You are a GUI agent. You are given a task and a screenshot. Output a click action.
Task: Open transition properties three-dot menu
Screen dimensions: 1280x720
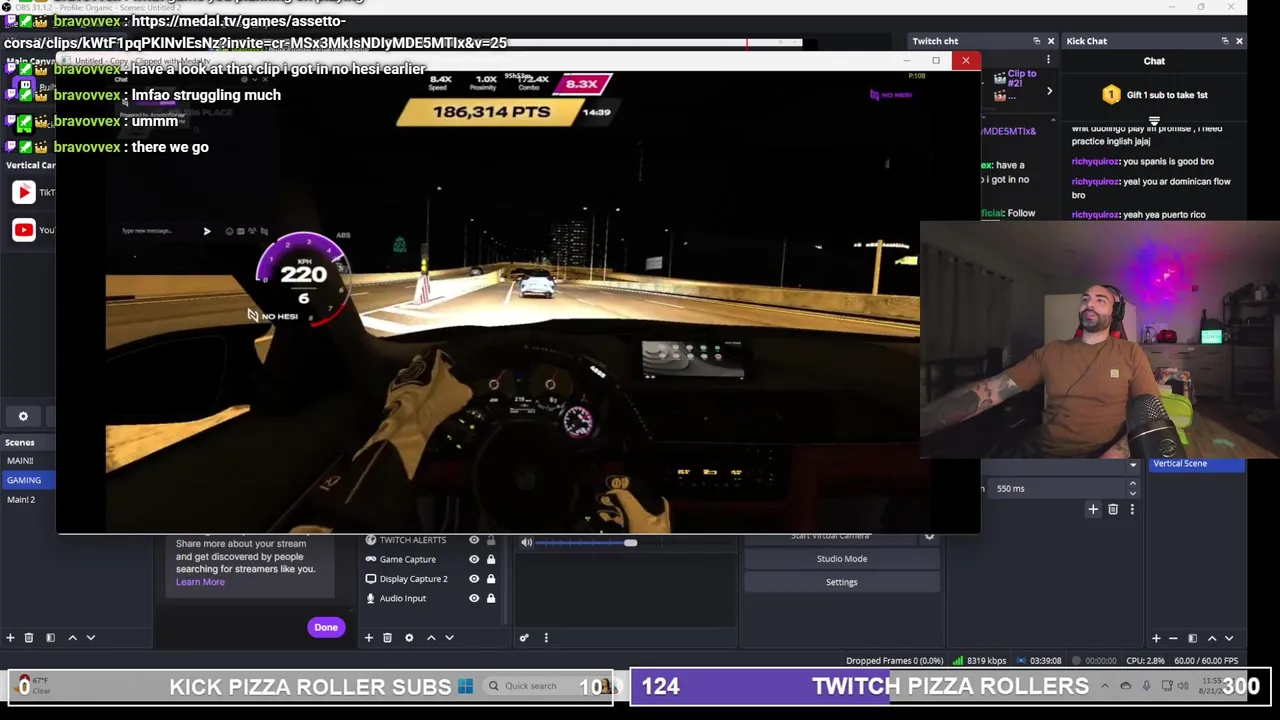tap(1132, 509)
